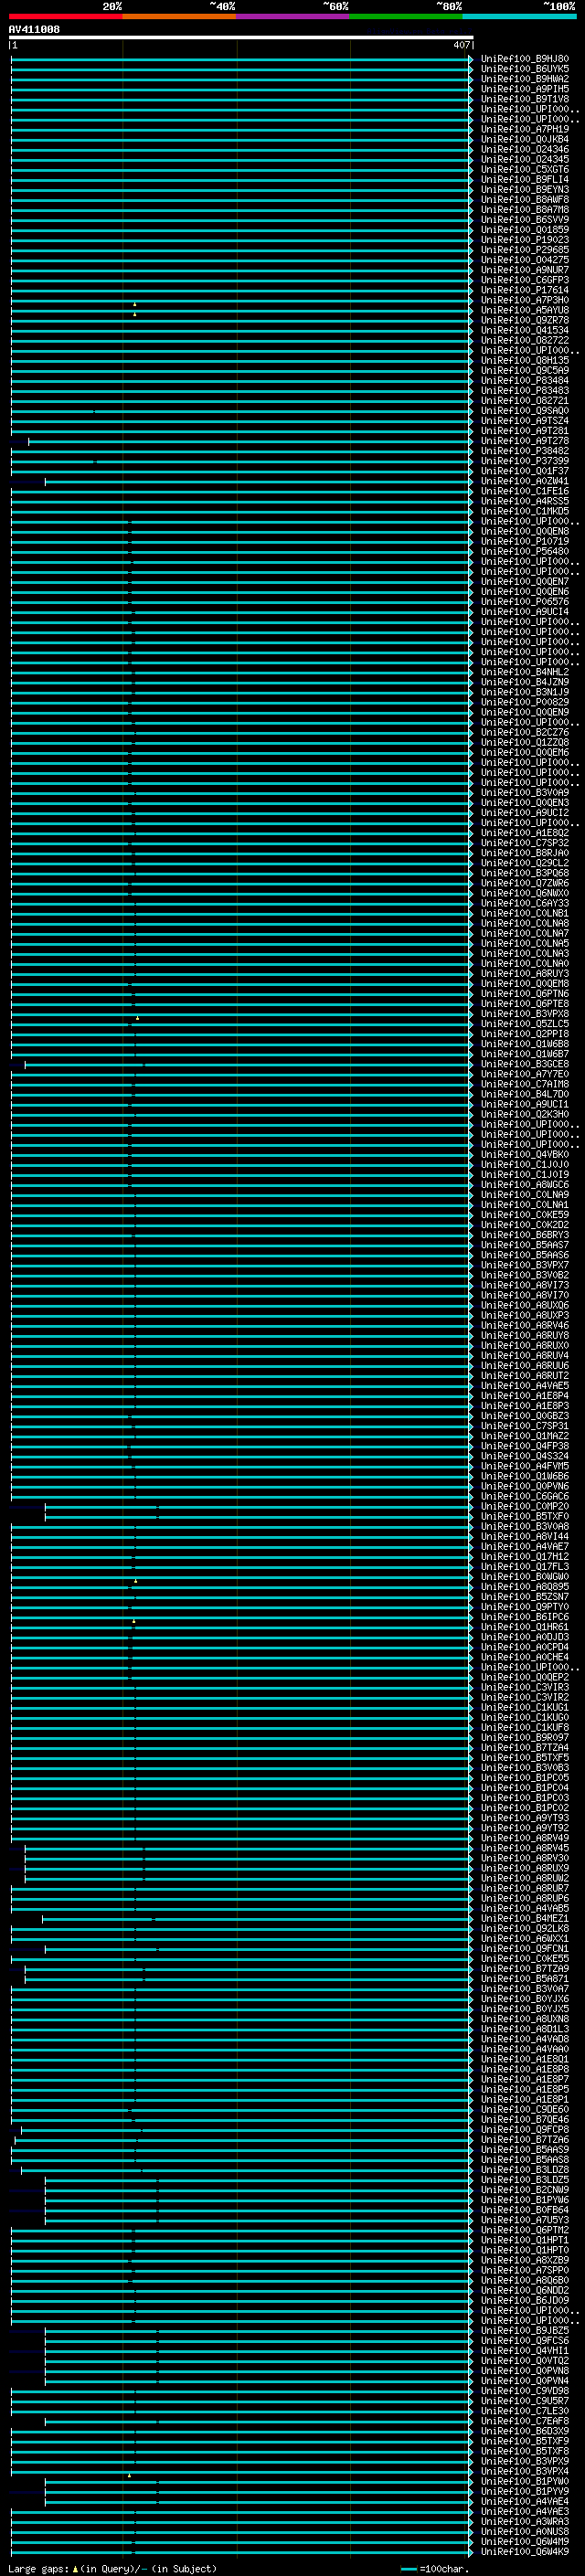The width and height of the screenshot is (585, 2576).
Task: Select hit UniRef100_A9PIH5
Action: [x=525, y=89]
